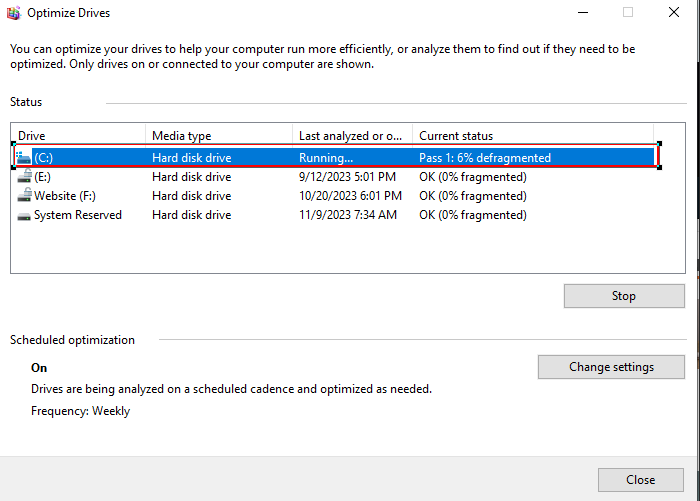Click date 10/20/2023 6:01 PM
Screen dimensions: 700x501
[350, 196]
